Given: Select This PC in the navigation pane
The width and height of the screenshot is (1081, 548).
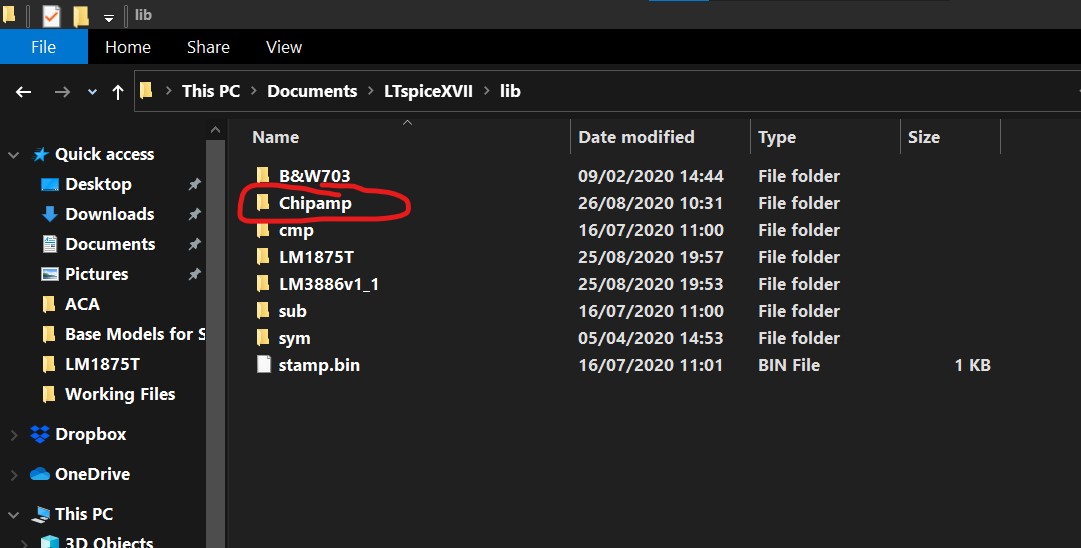Looking at the screenshot, I should coord(83,514).
